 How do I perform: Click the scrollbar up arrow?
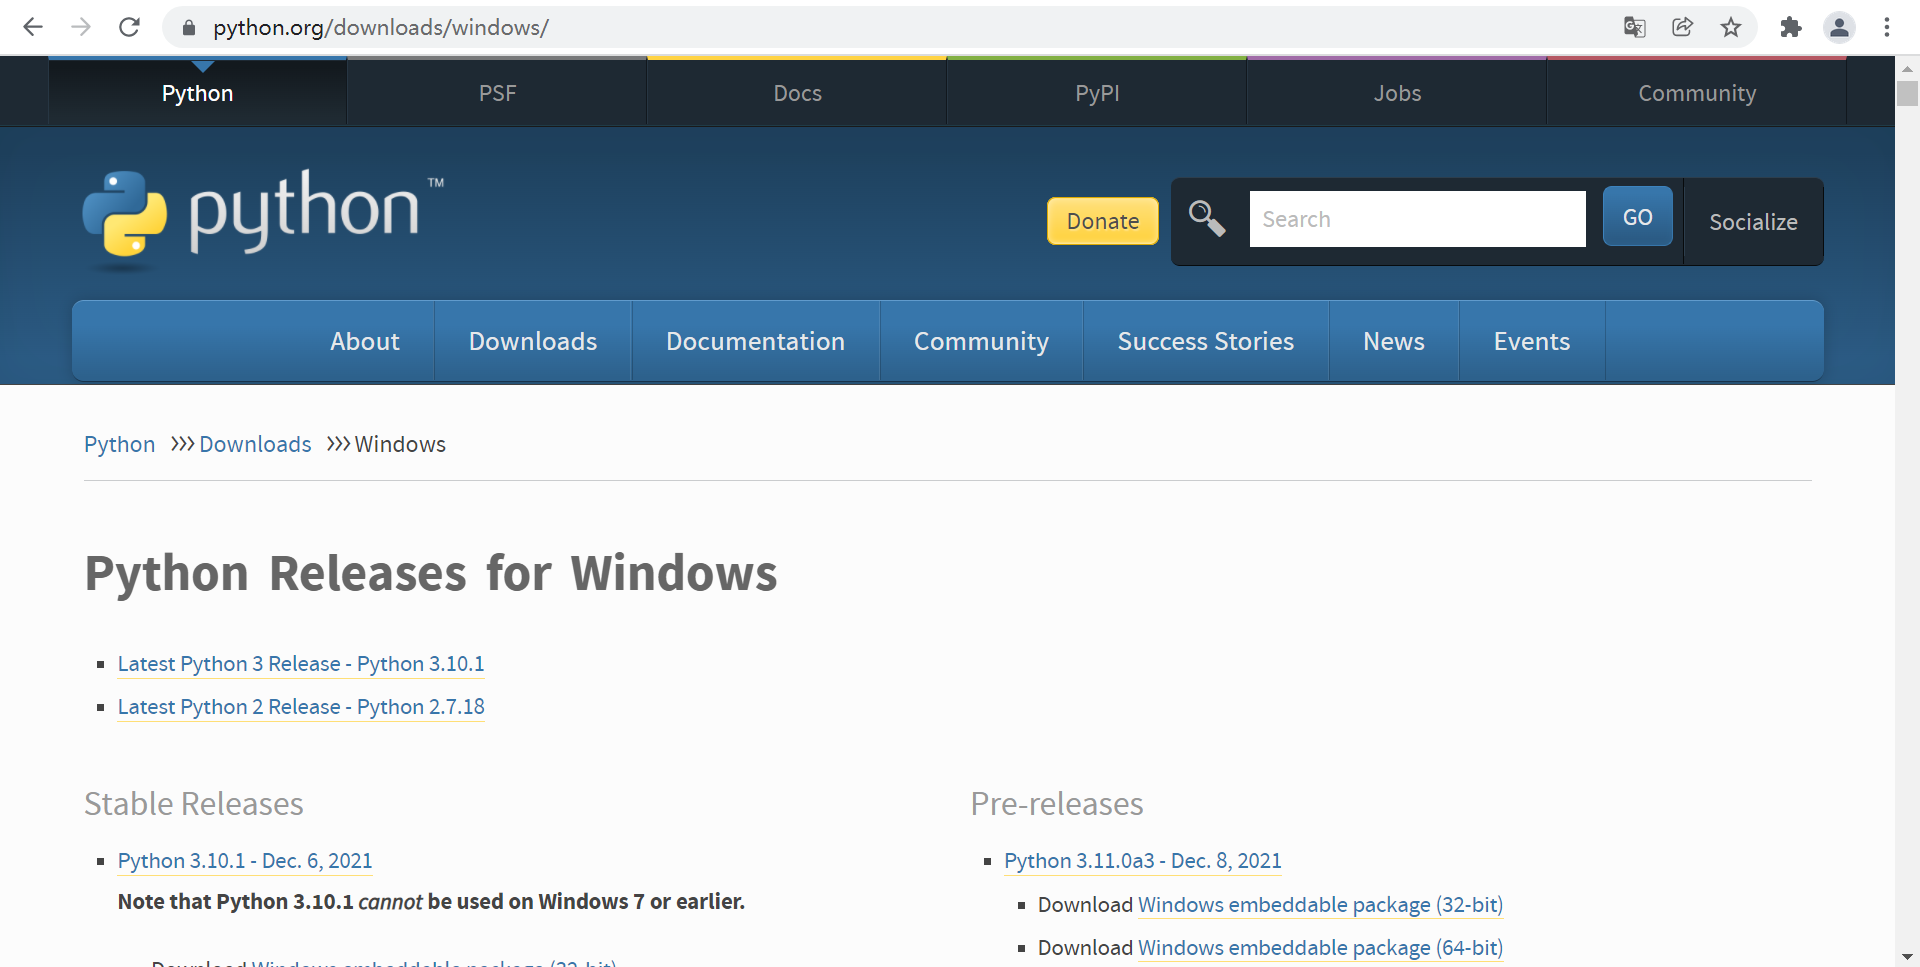pos(1907,69)
